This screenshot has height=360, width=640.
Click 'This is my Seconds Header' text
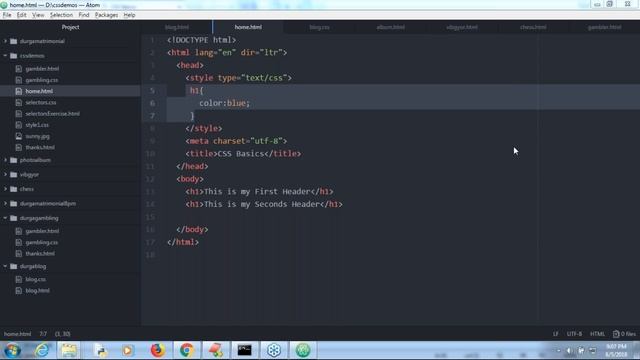[262, 204]
